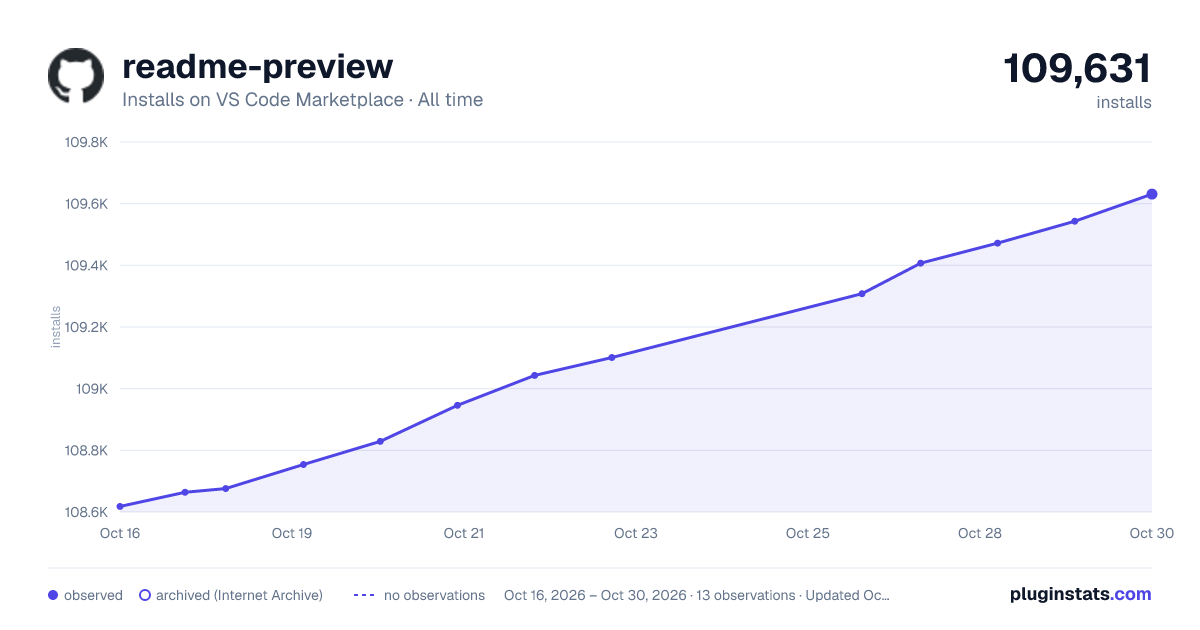Image resolution: width=1200 pixels, height=630 pixels.
Task: Click the Oct 25 x-axis label
Action: [x=808, y=533]
